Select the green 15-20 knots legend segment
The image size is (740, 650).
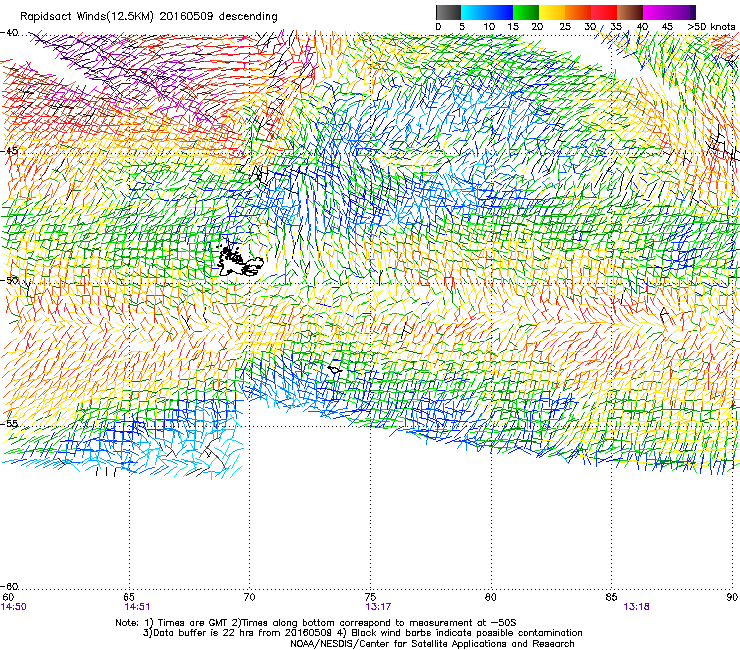click(x=526, y=12)
